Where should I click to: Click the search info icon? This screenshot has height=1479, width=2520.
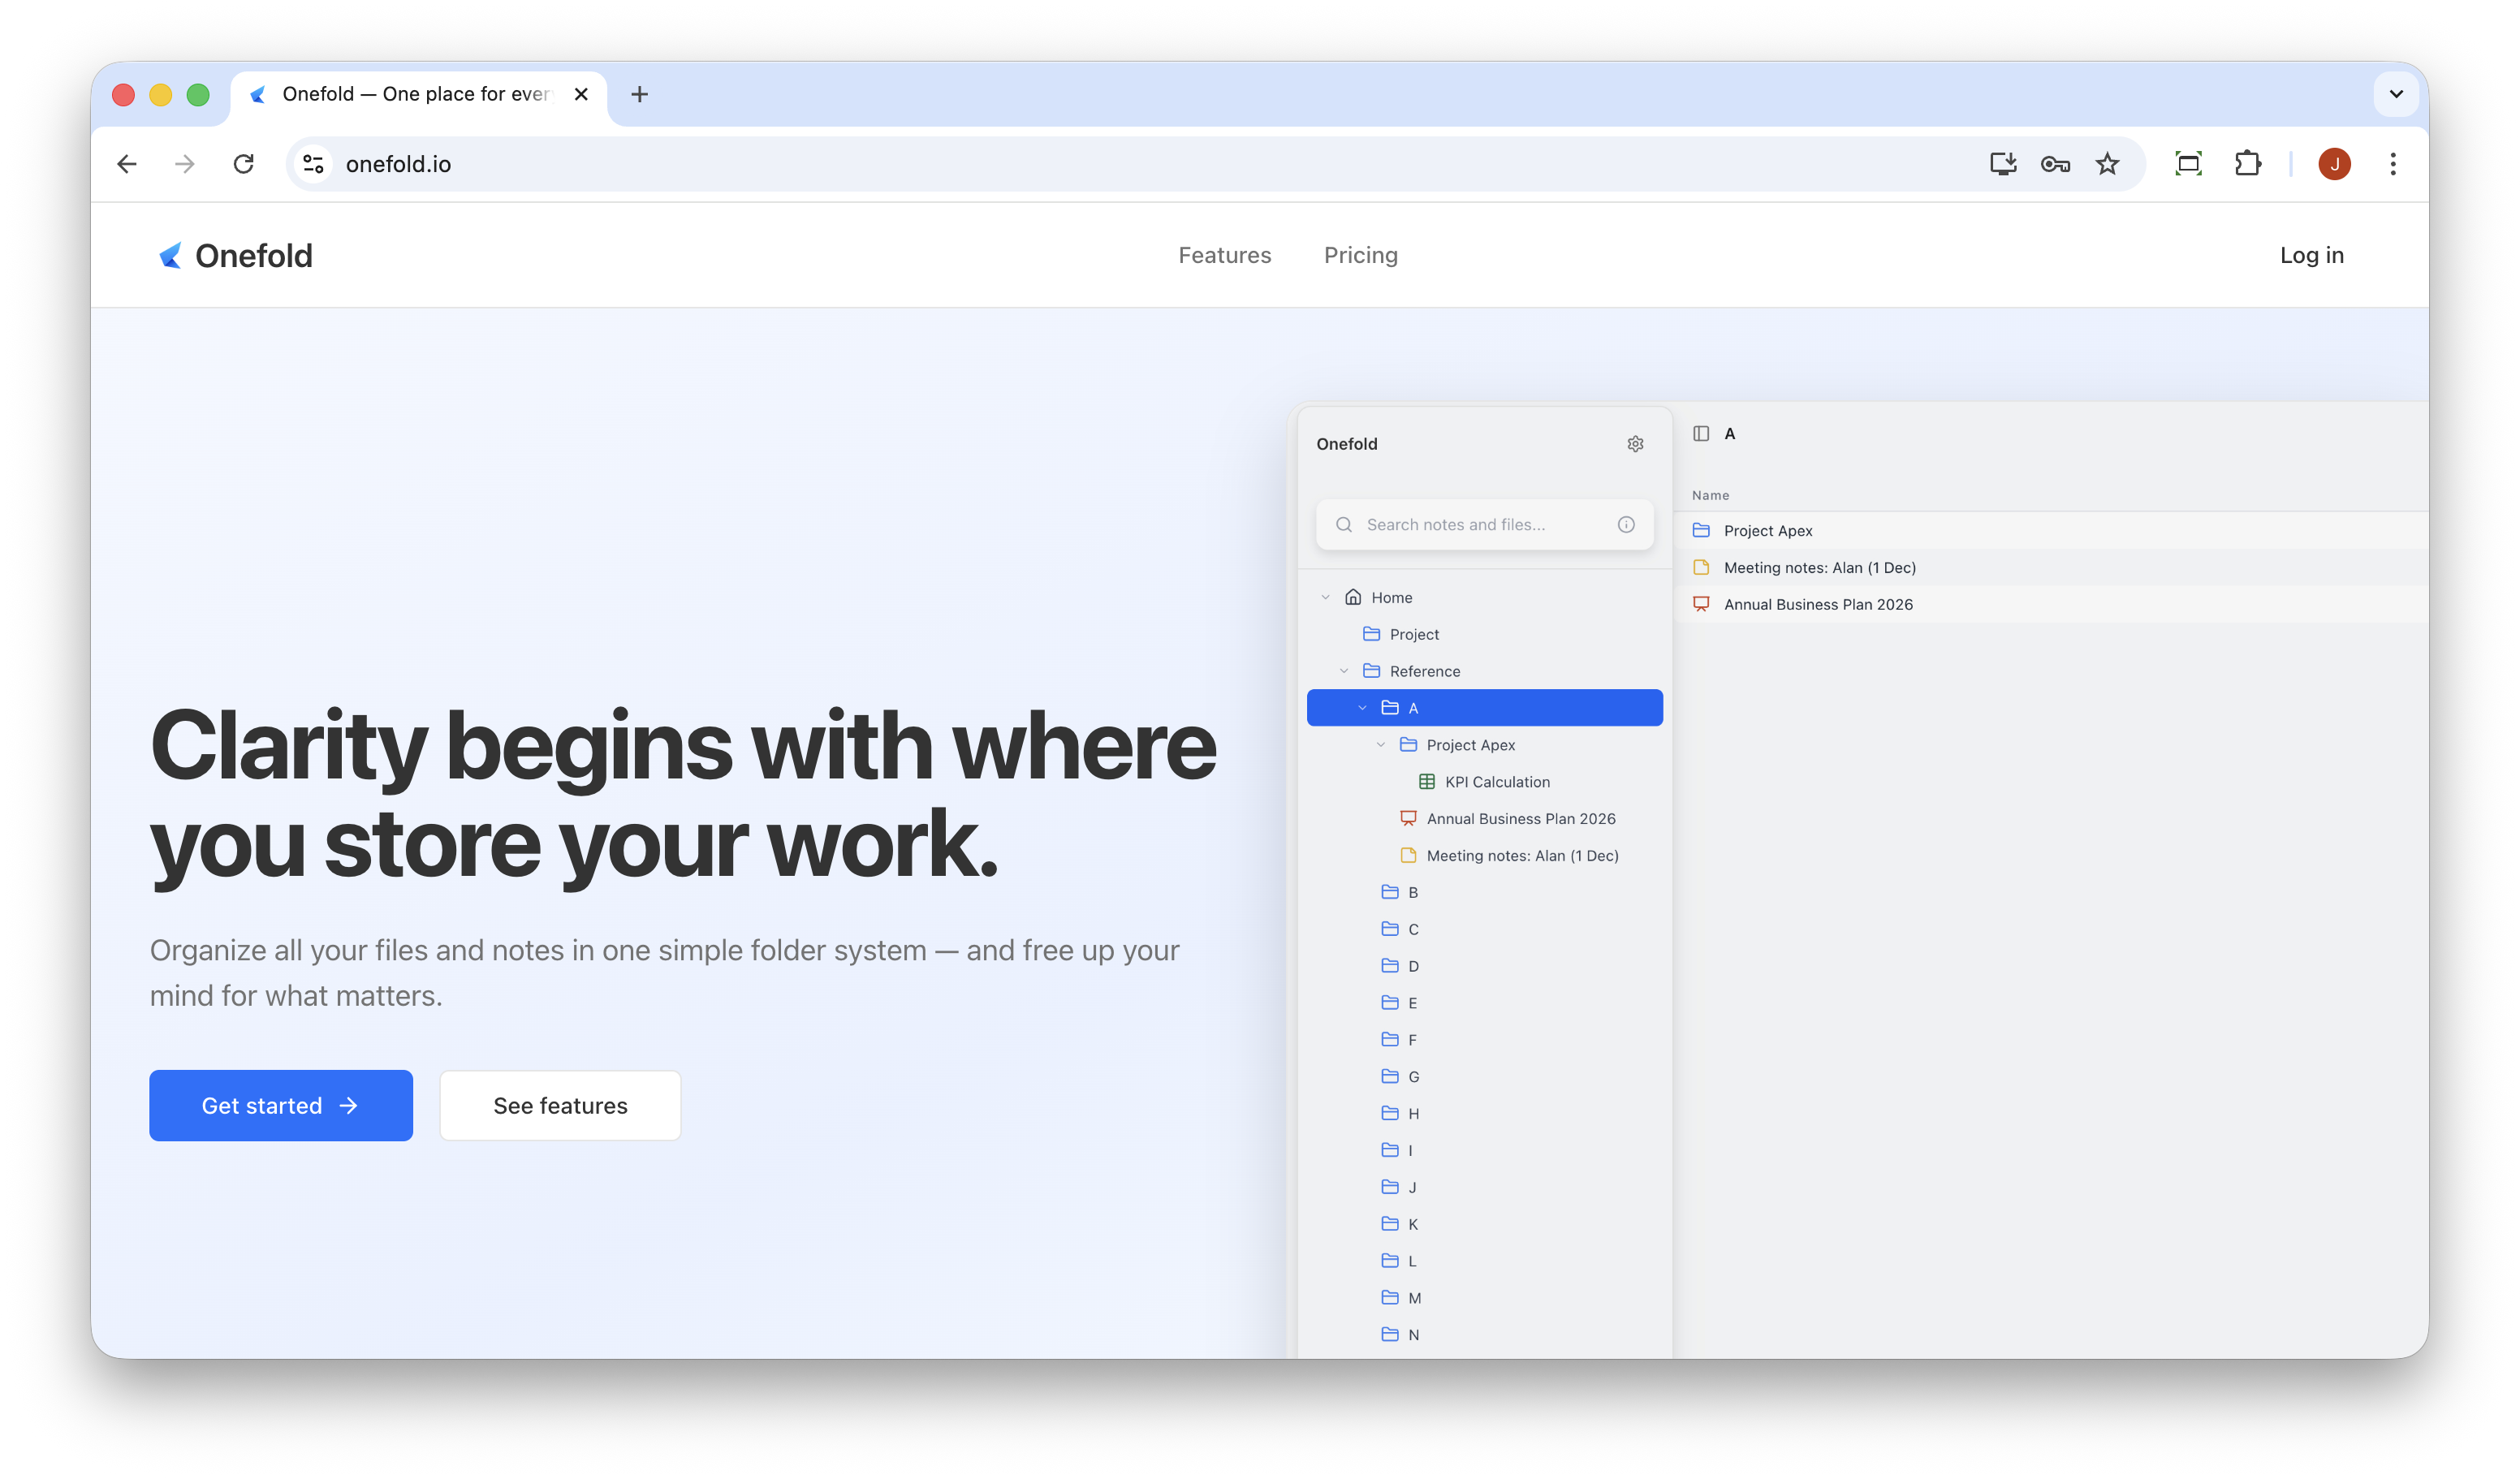[x=1626, y=525]
